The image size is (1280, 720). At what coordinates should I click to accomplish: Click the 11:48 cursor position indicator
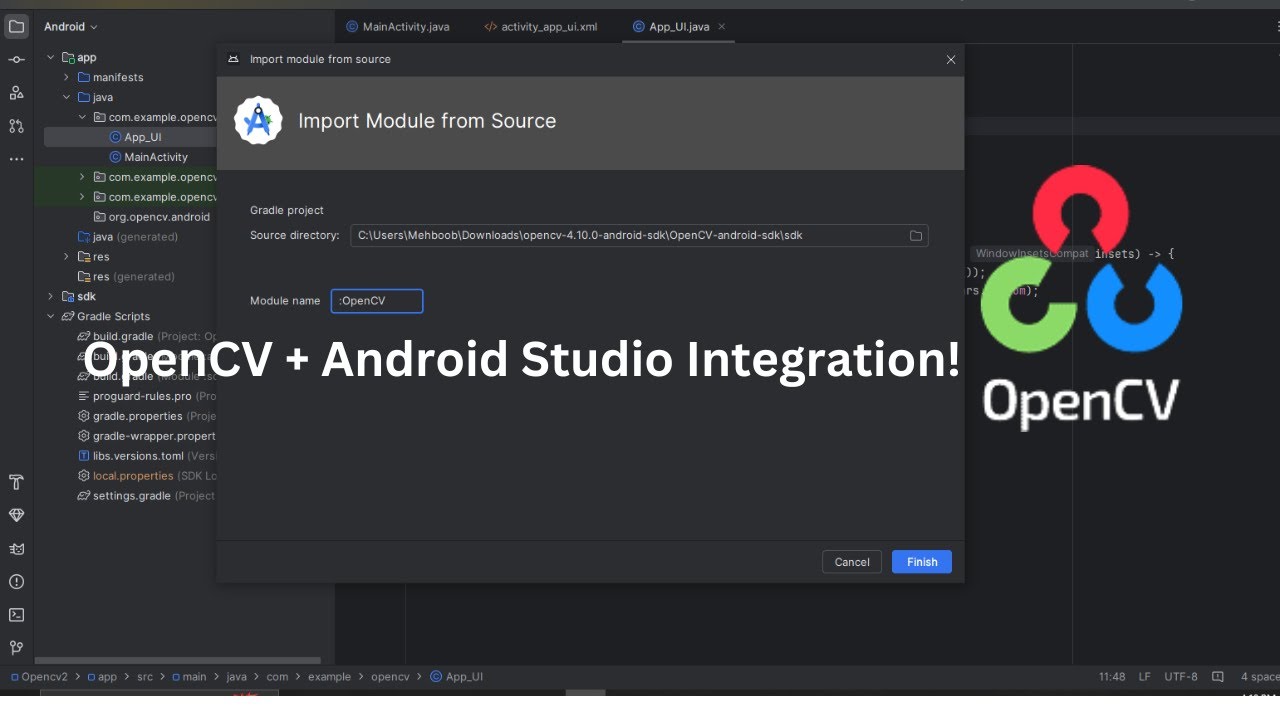1112,677
